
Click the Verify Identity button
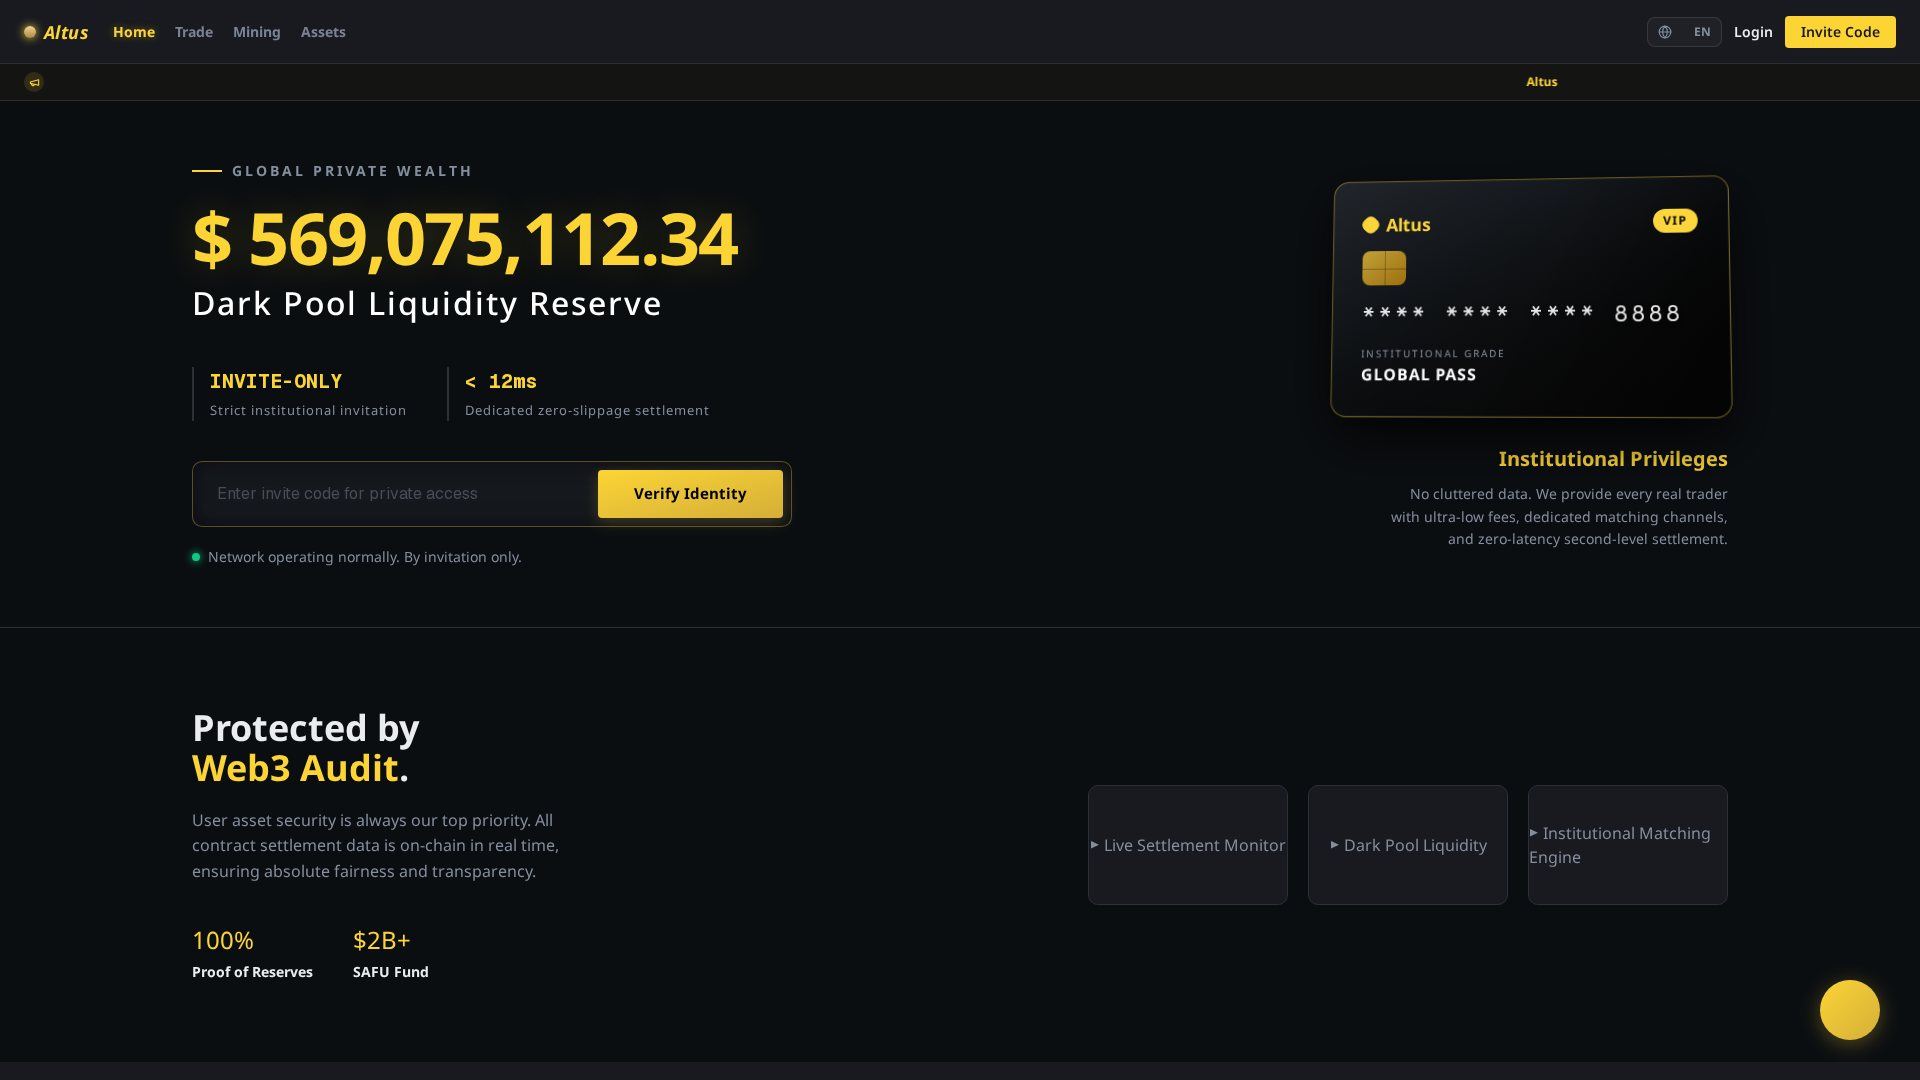tap(690, 494)
